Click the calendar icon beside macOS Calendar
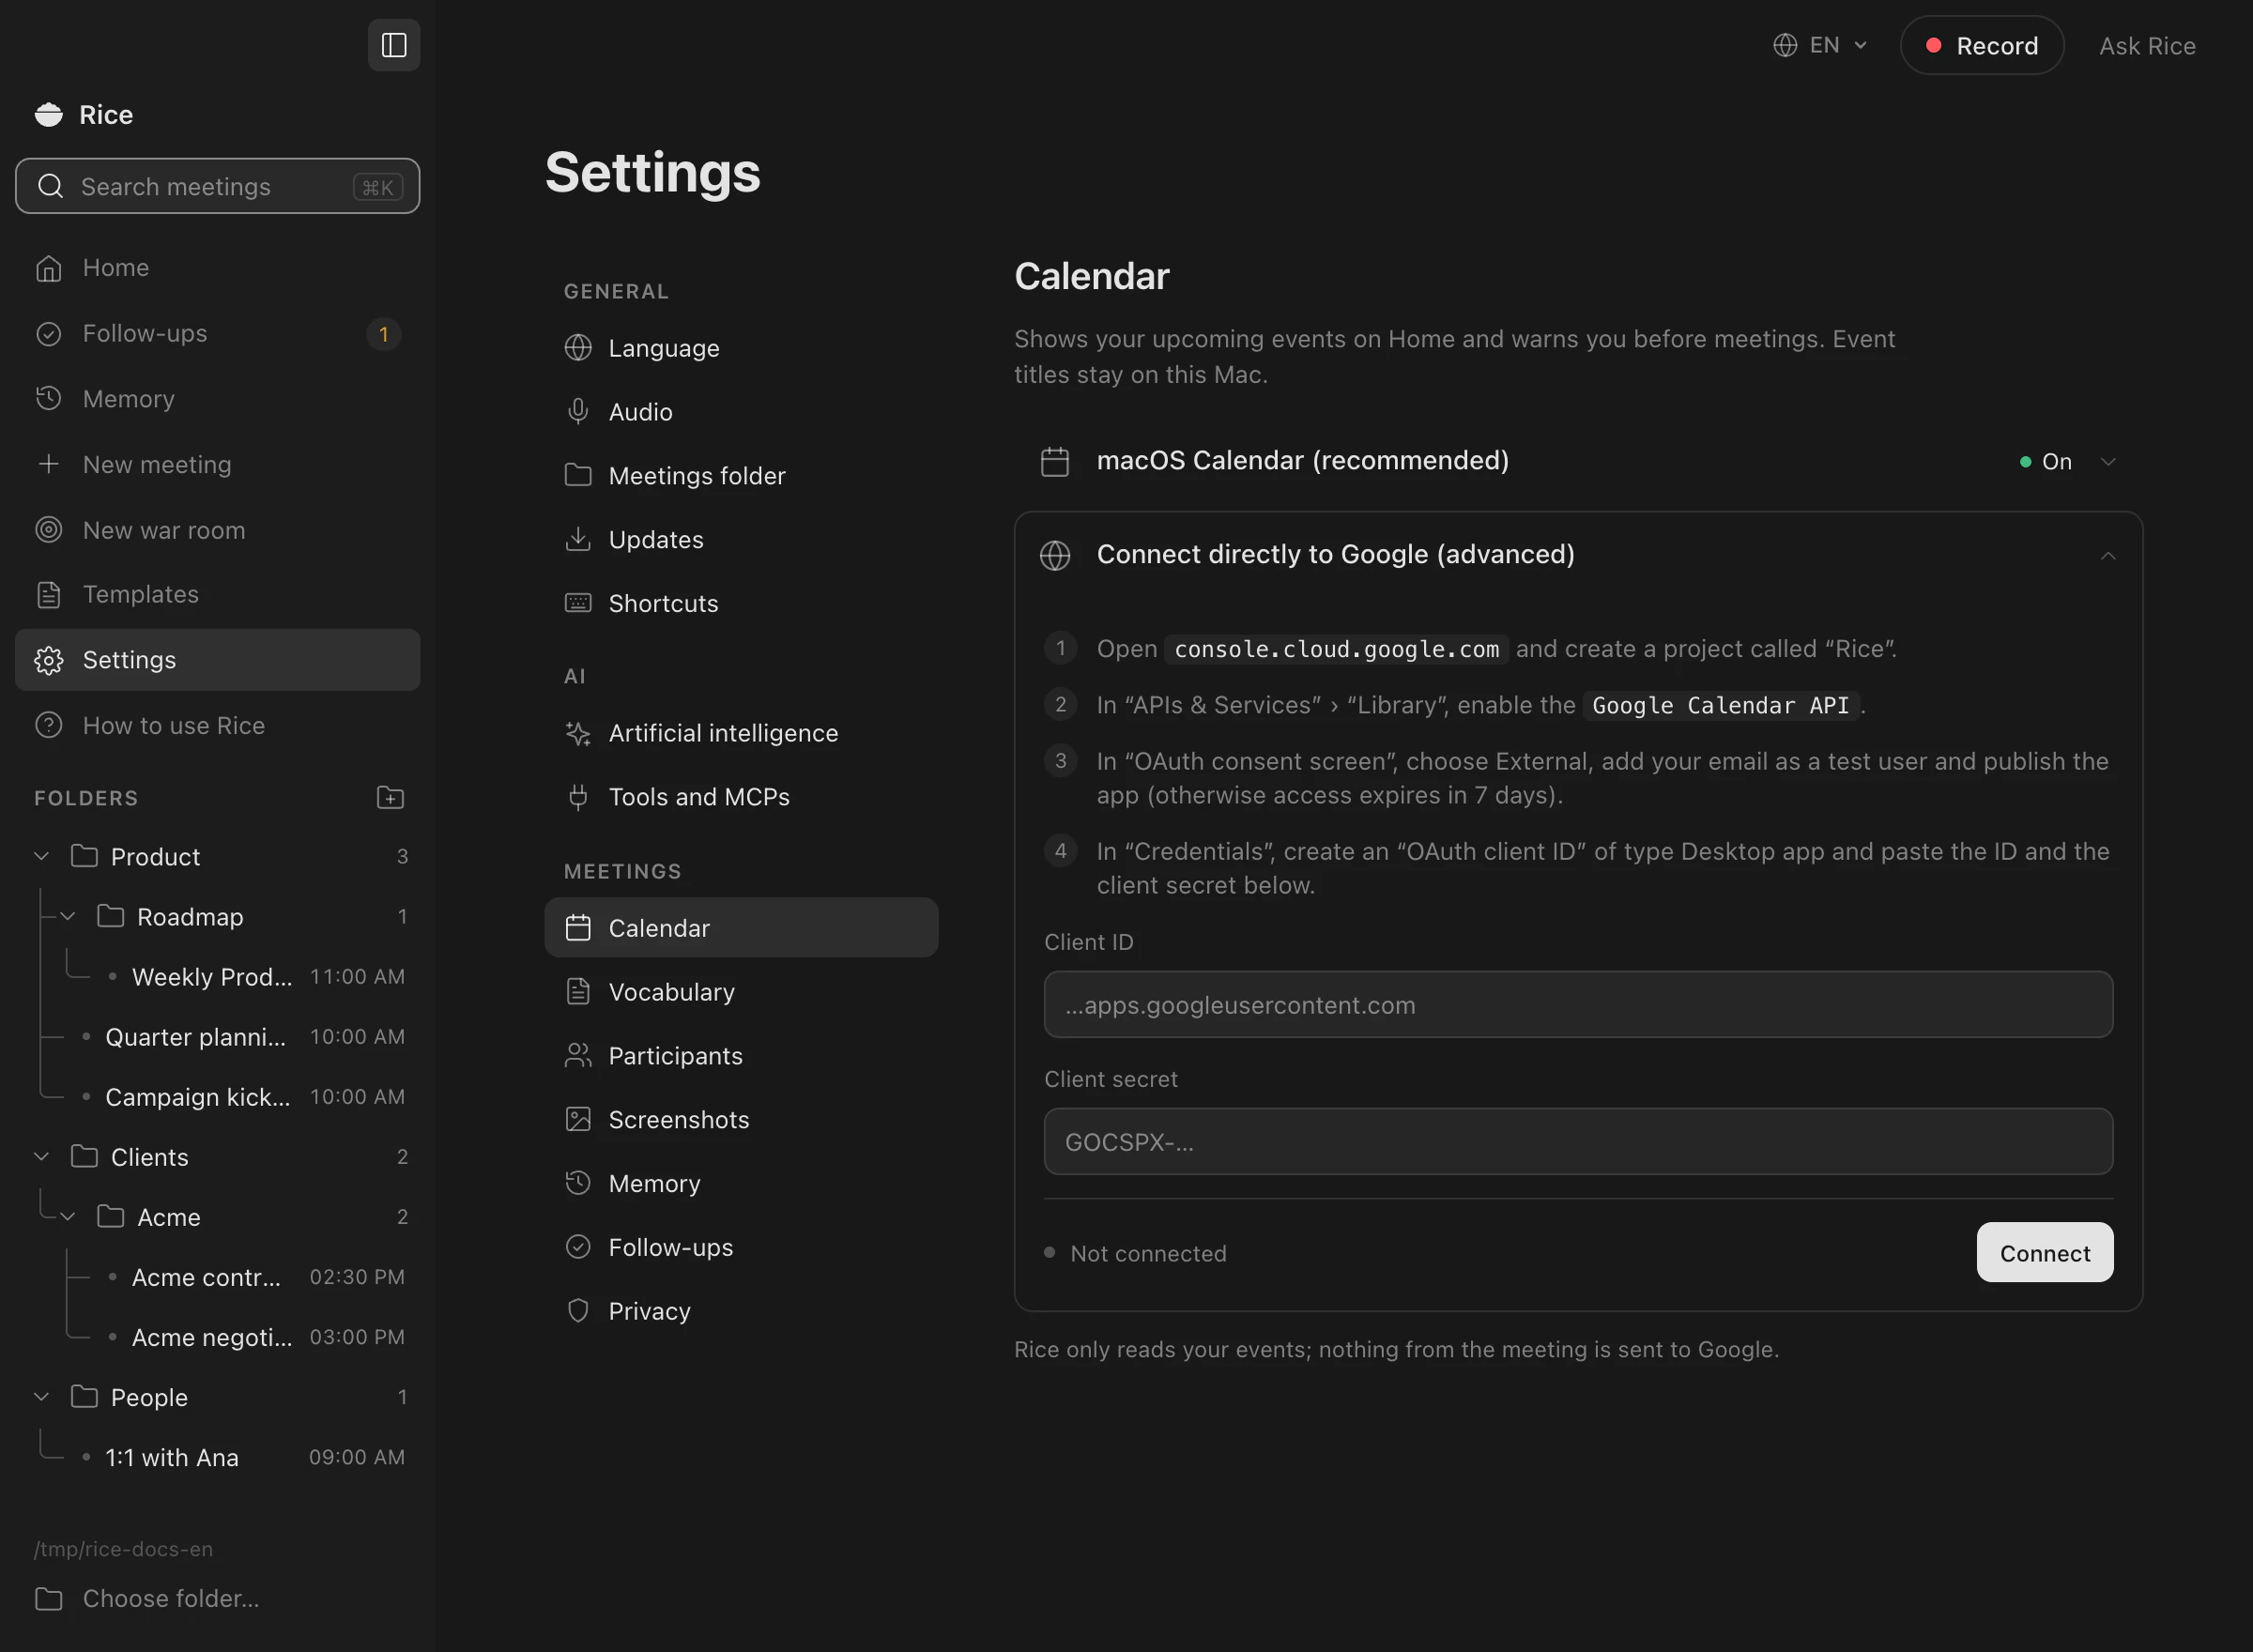Screen dimensions: 2253x1652 click(1055, 461)
